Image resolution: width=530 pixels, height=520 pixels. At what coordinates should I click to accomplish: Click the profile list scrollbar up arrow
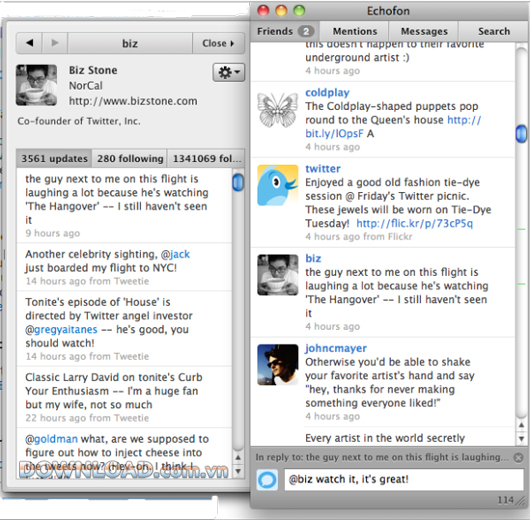tap(238, 458)
